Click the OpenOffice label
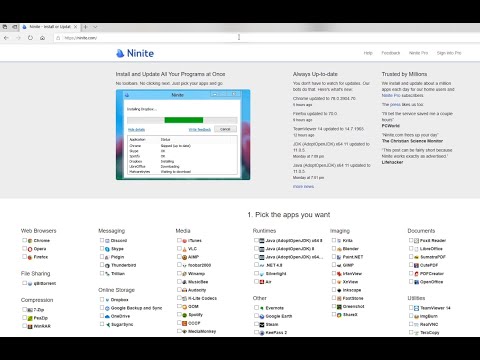This screenshot has height=360, width=480. [432, 282]
